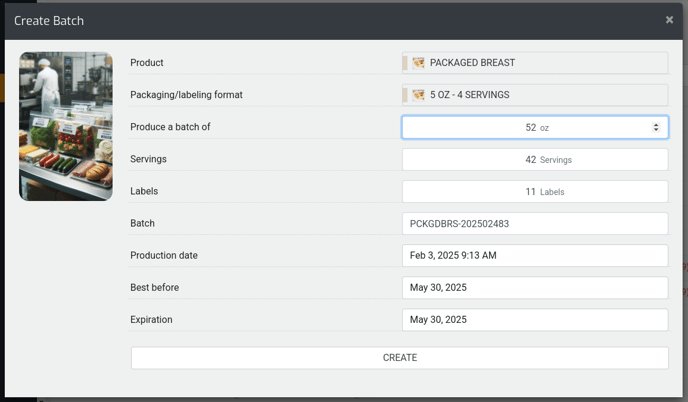
Task: Close the Create Batch dialog
Action: pyautogui.click(x=669, y=20)
